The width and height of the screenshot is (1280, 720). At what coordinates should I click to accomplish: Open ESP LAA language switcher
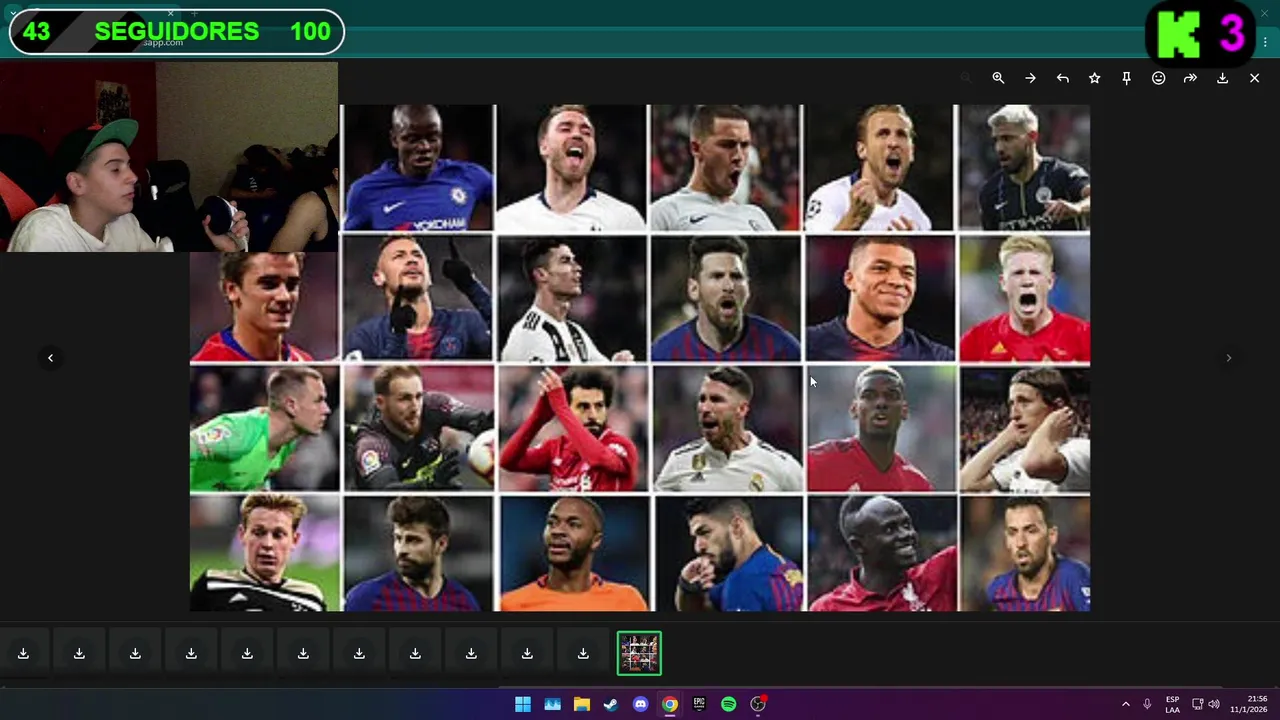[1172, 705]
